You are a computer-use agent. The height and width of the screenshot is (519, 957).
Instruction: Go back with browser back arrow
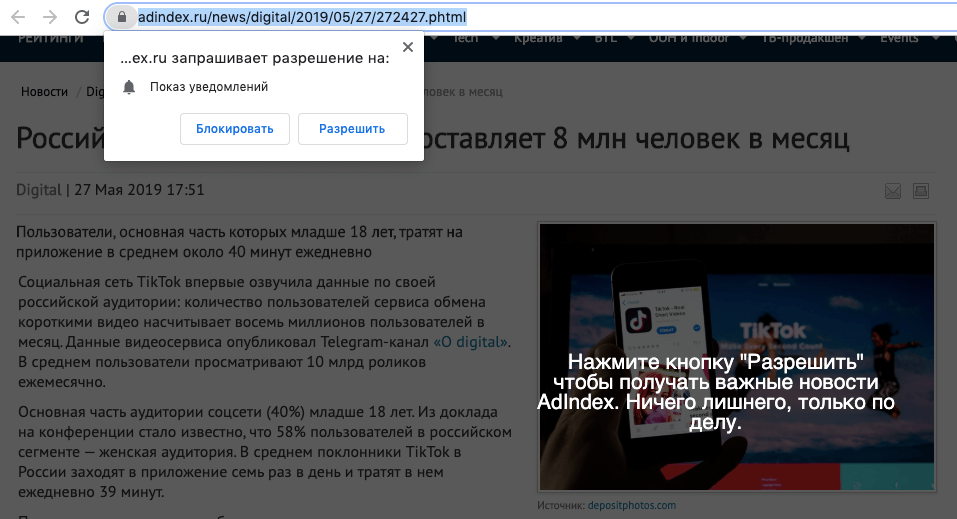[x=18, y=17]
